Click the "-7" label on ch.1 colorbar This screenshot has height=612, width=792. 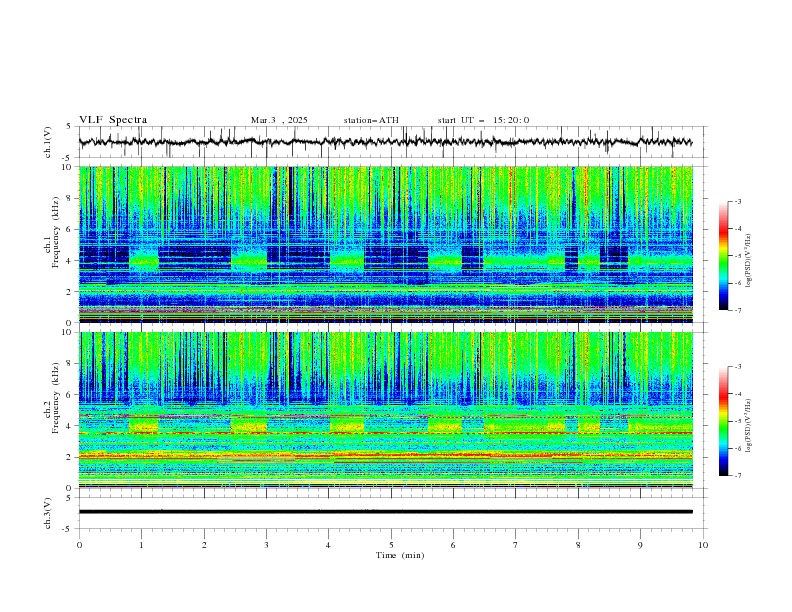(738, 310)
